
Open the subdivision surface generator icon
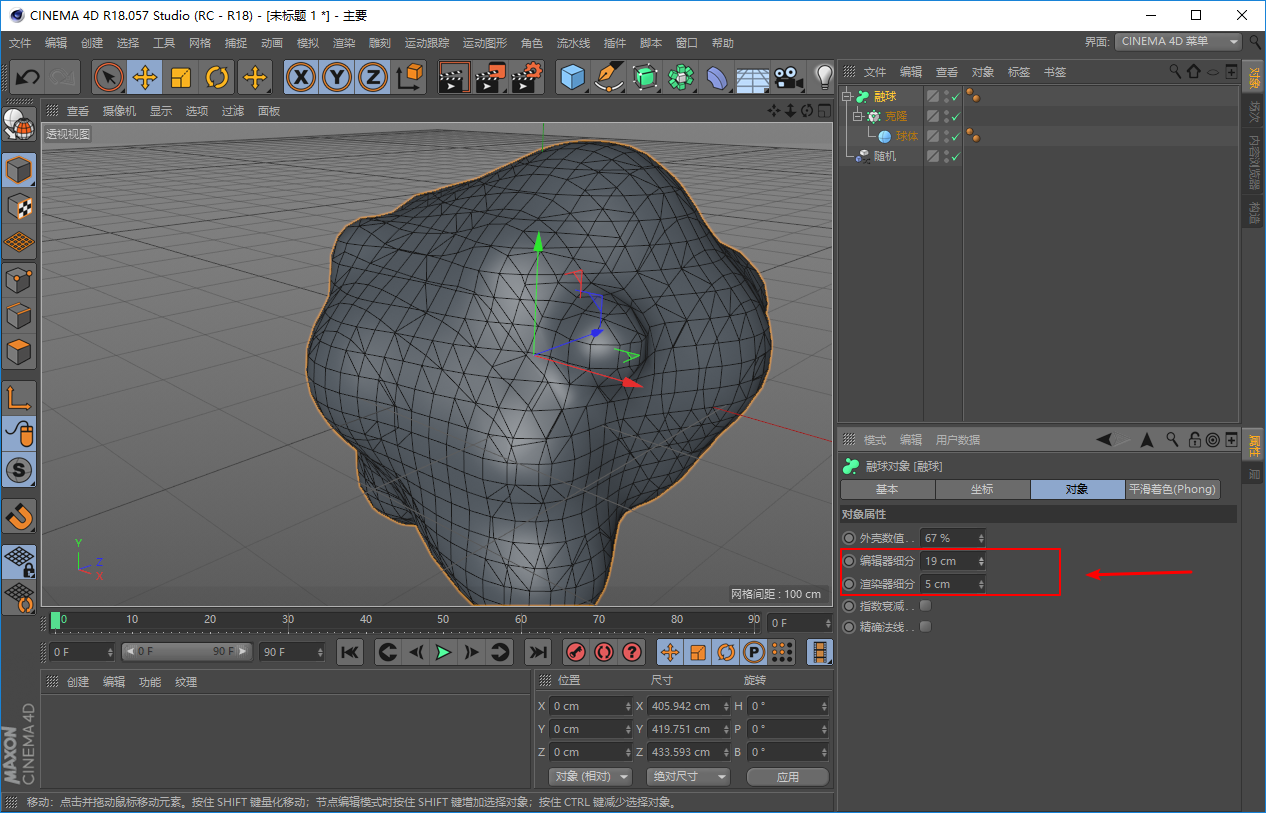pyautogui.click(x=645, y=77)
